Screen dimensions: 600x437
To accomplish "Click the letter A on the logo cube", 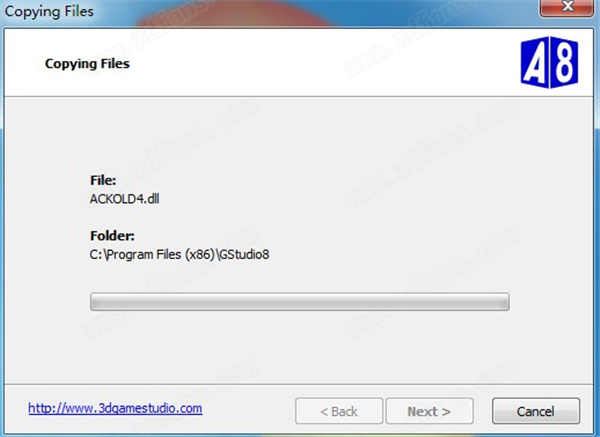I will tap(535, 63).
